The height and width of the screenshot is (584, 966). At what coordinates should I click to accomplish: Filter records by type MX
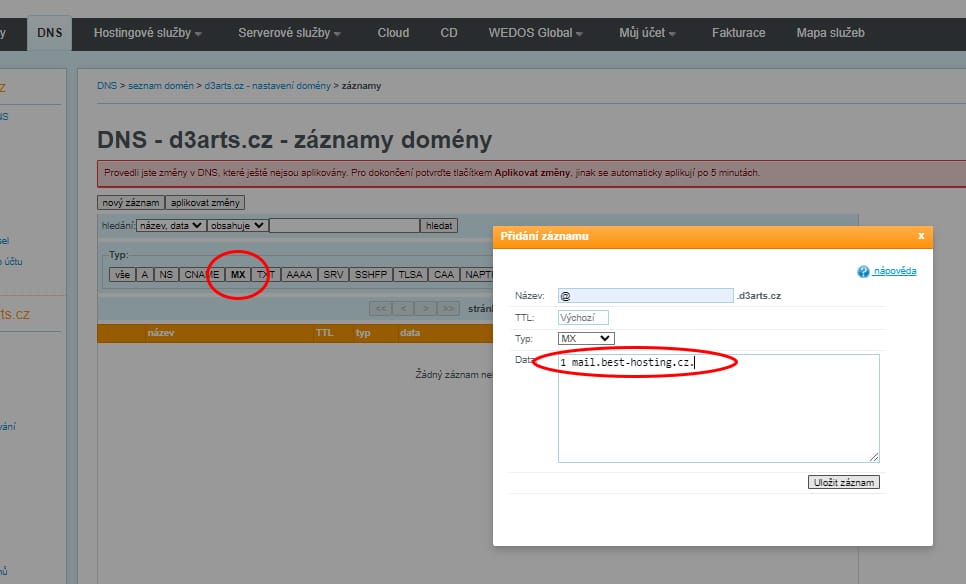point(238,275)
